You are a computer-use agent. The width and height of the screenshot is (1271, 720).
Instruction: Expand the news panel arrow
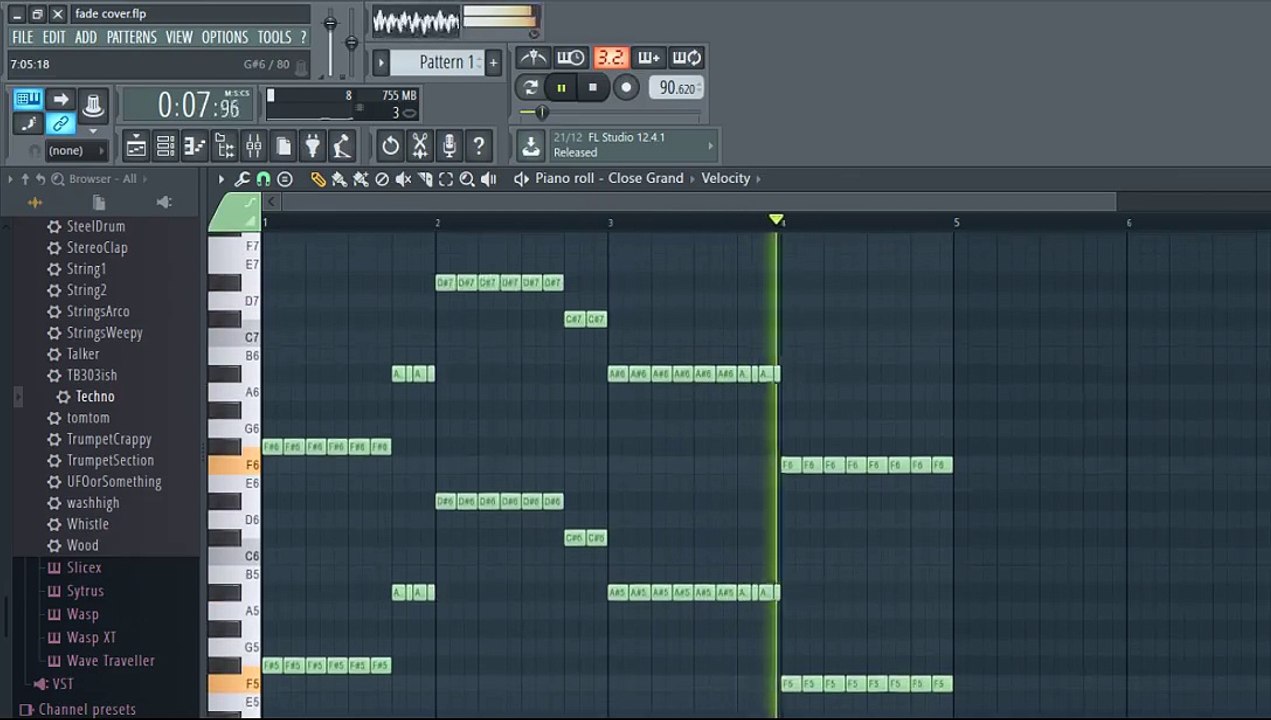(711, 145)
